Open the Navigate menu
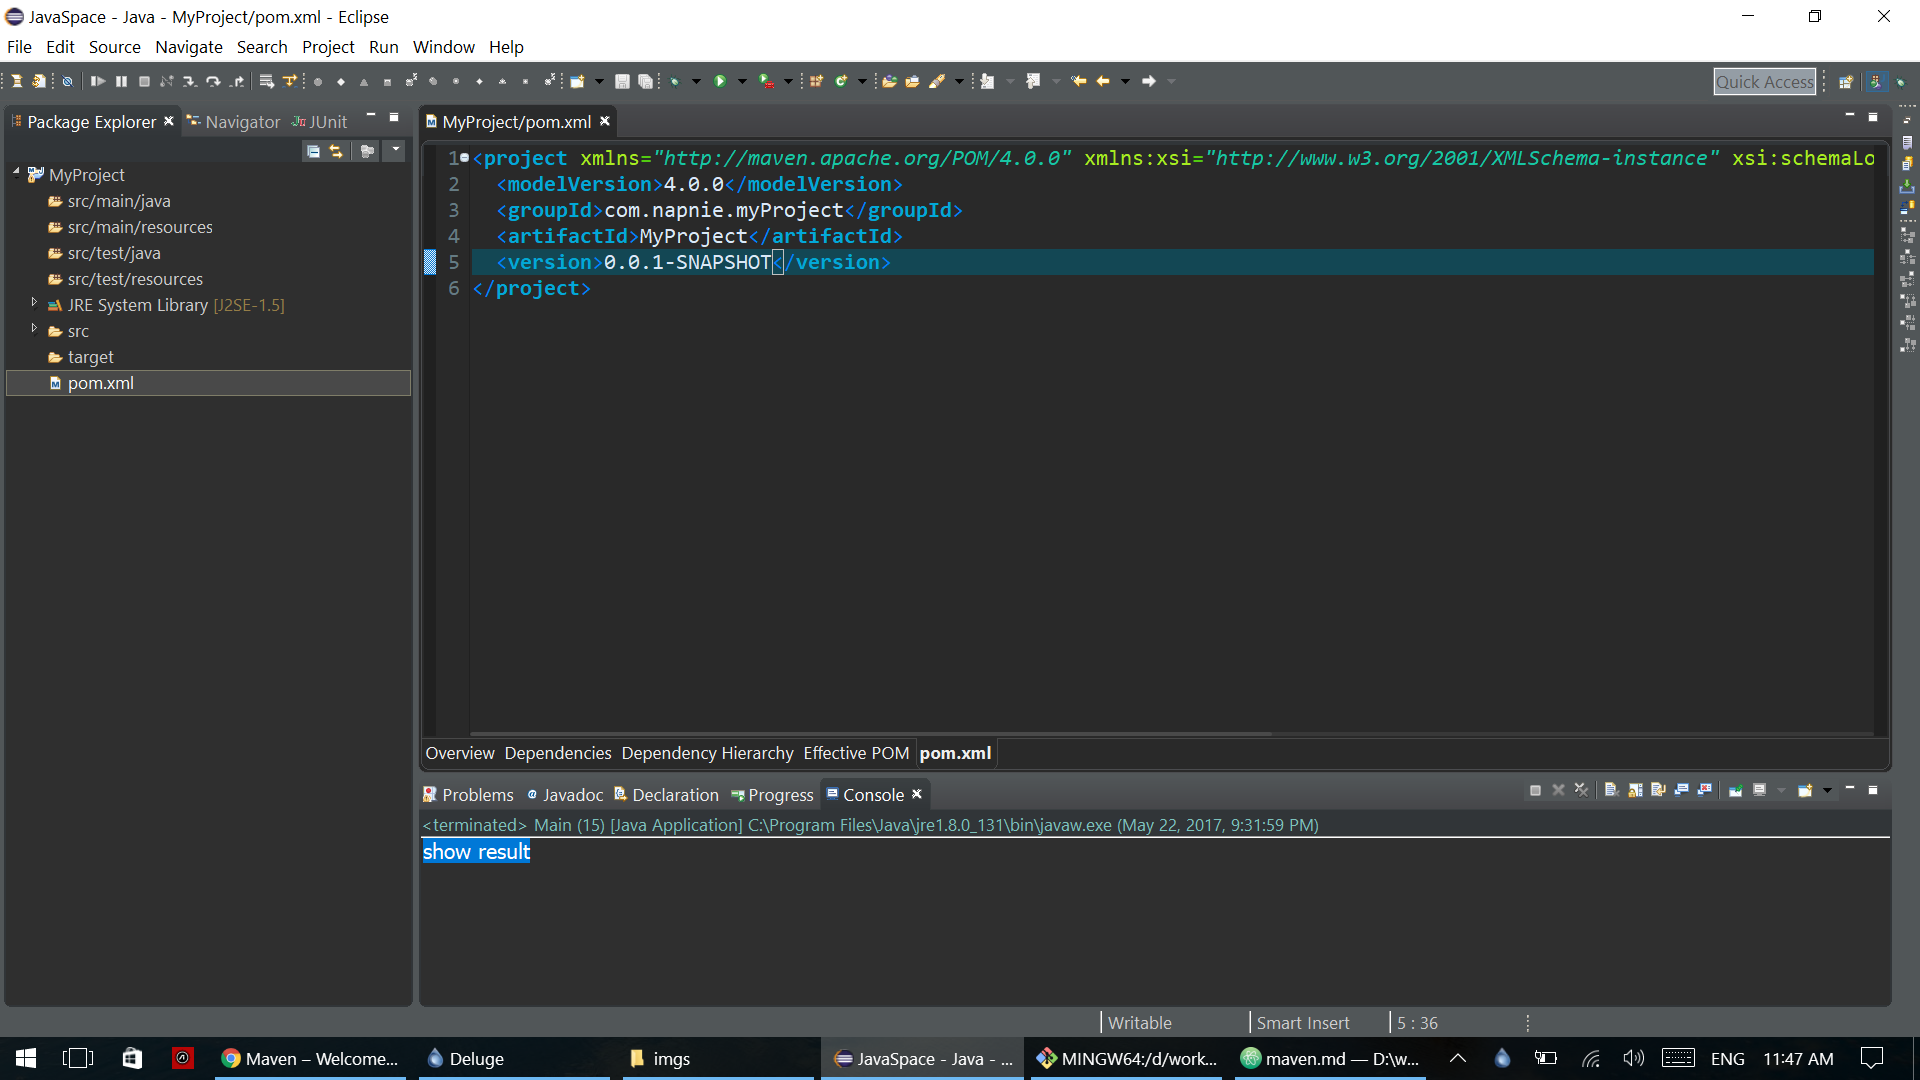The width and height of the screenshot is (1920, 1080). tap(189, 47)
